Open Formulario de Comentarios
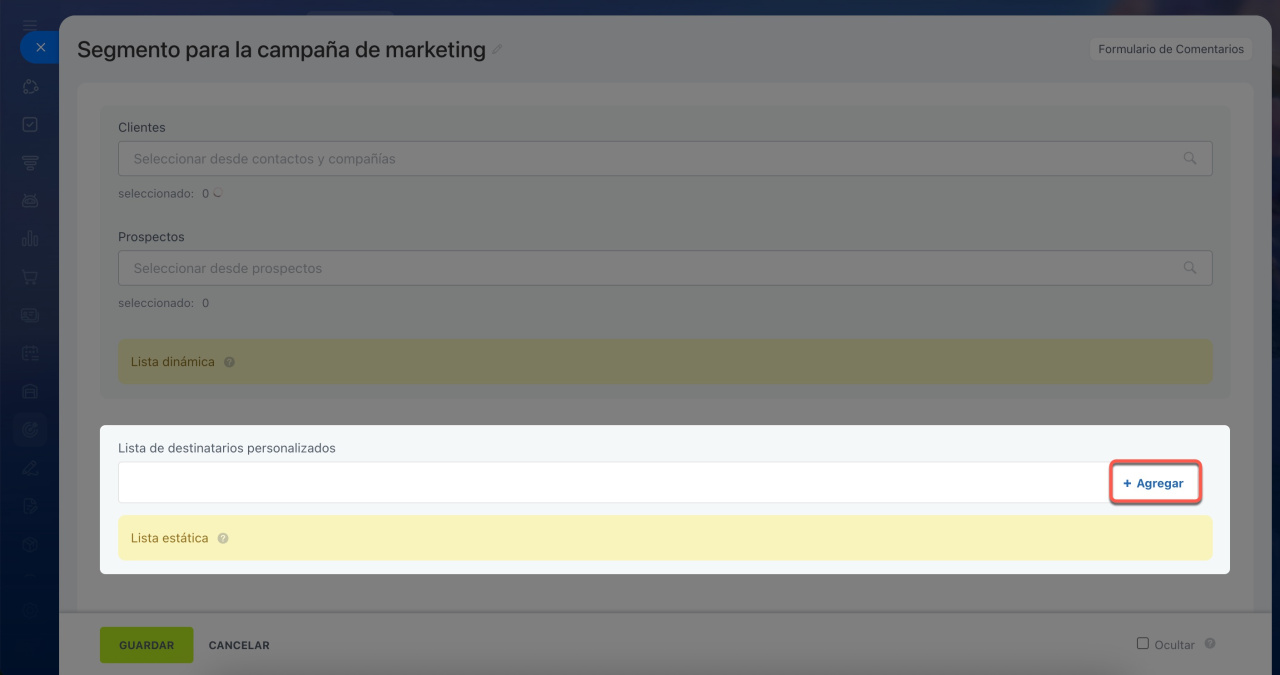Viewport: 1280px width, 675px height. (1171, 49)
